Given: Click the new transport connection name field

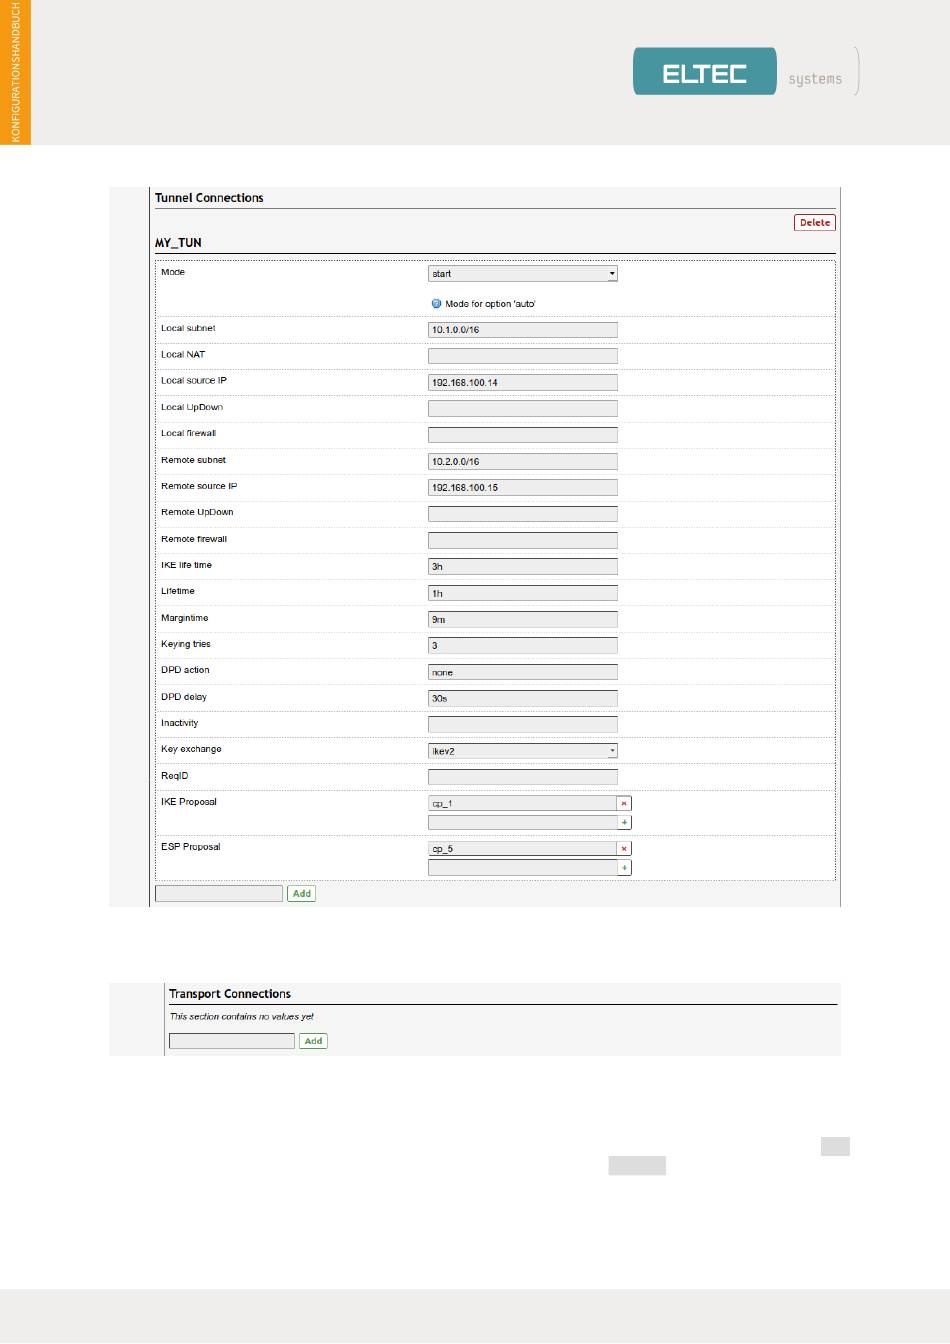Looking at the screenshot, I should 231,1041.
